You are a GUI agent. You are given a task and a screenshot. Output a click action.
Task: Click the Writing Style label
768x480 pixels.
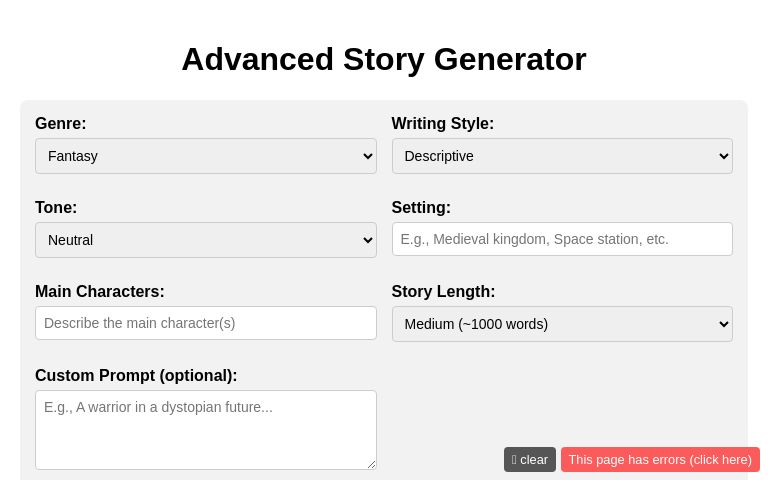click(443, 124)
